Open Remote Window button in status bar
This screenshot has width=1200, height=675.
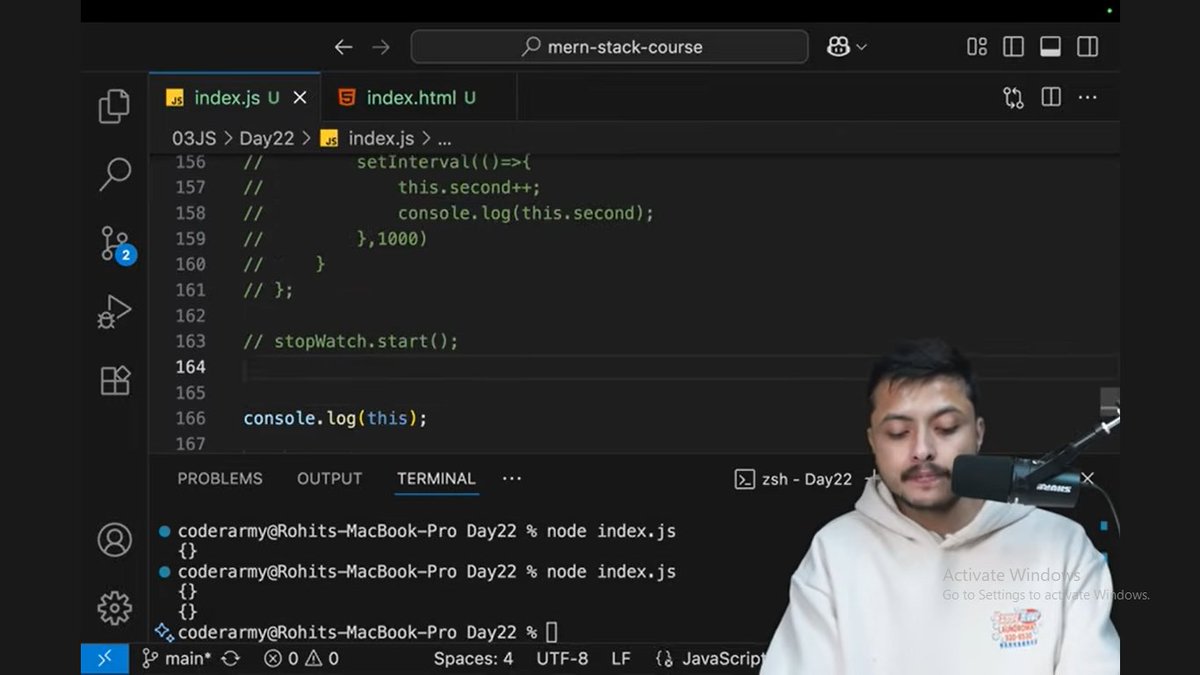pyautogui.click(x=105, y=658)
